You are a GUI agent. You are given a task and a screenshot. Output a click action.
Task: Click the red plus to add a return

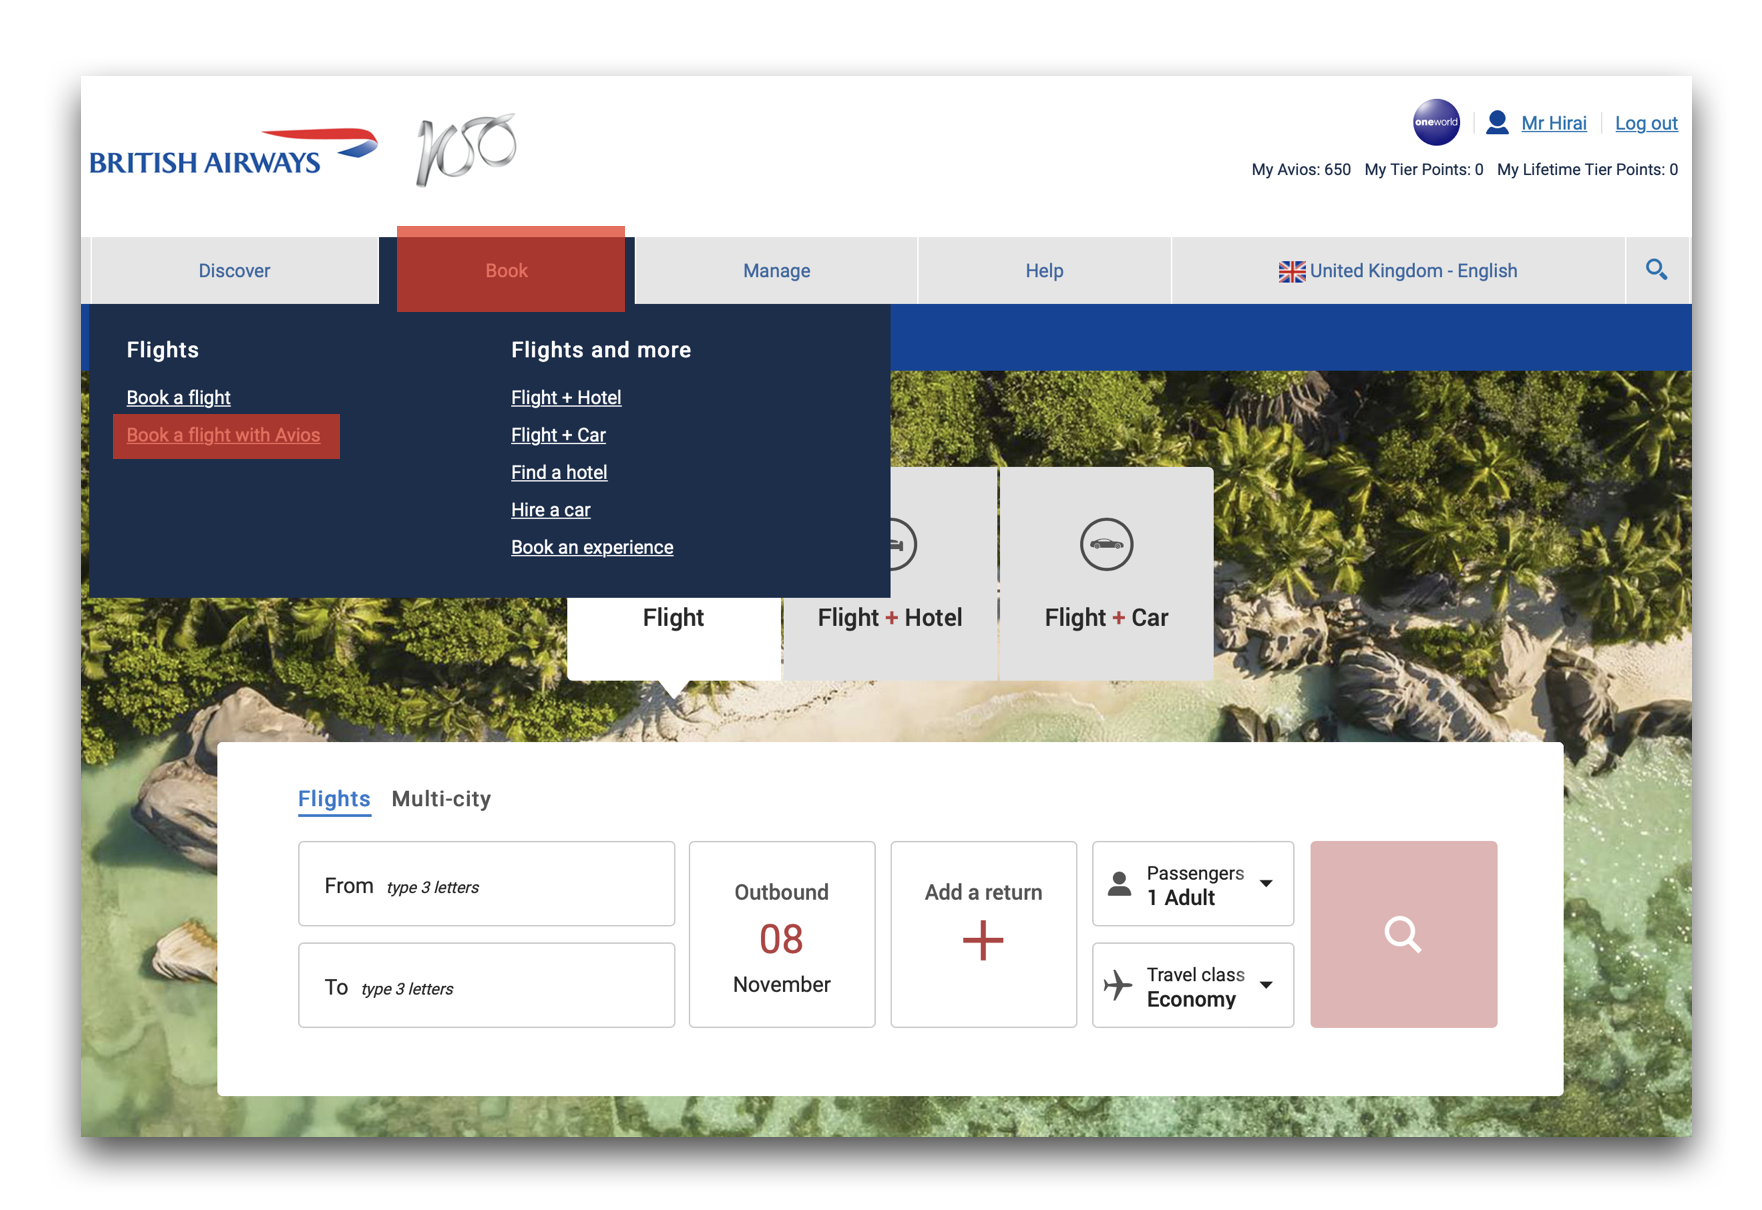coord(983,941)
